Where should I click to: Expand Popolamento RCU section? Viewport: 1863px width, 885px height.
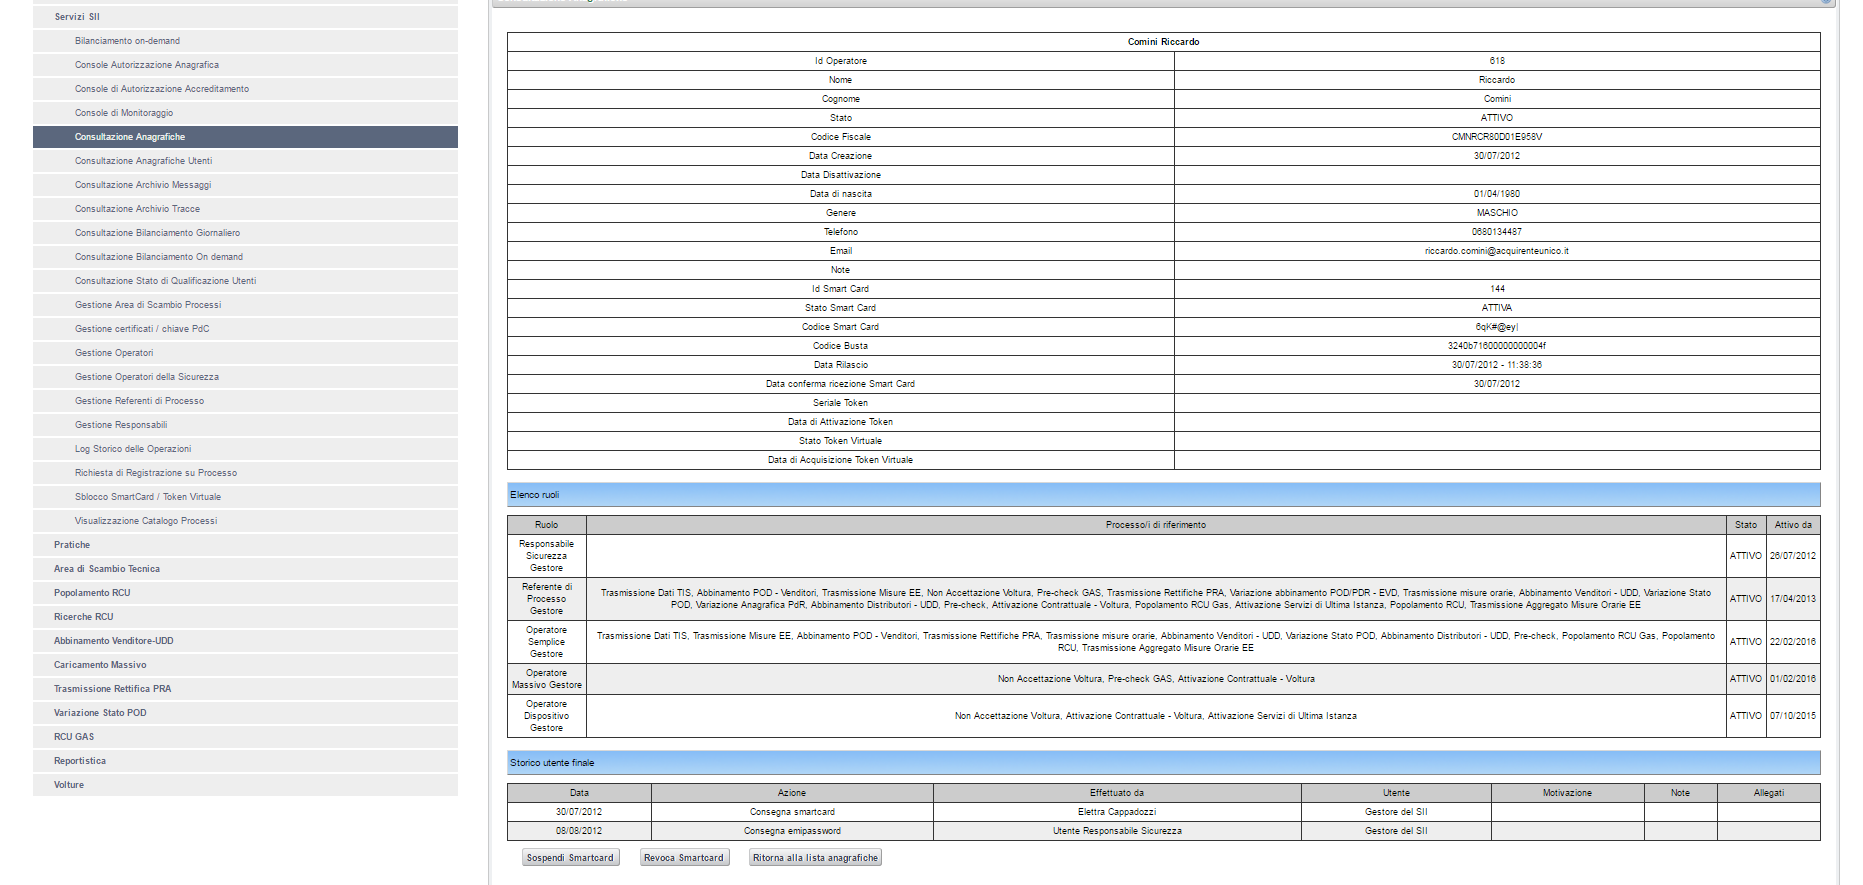pyautogui.click(x=245, y=593)
